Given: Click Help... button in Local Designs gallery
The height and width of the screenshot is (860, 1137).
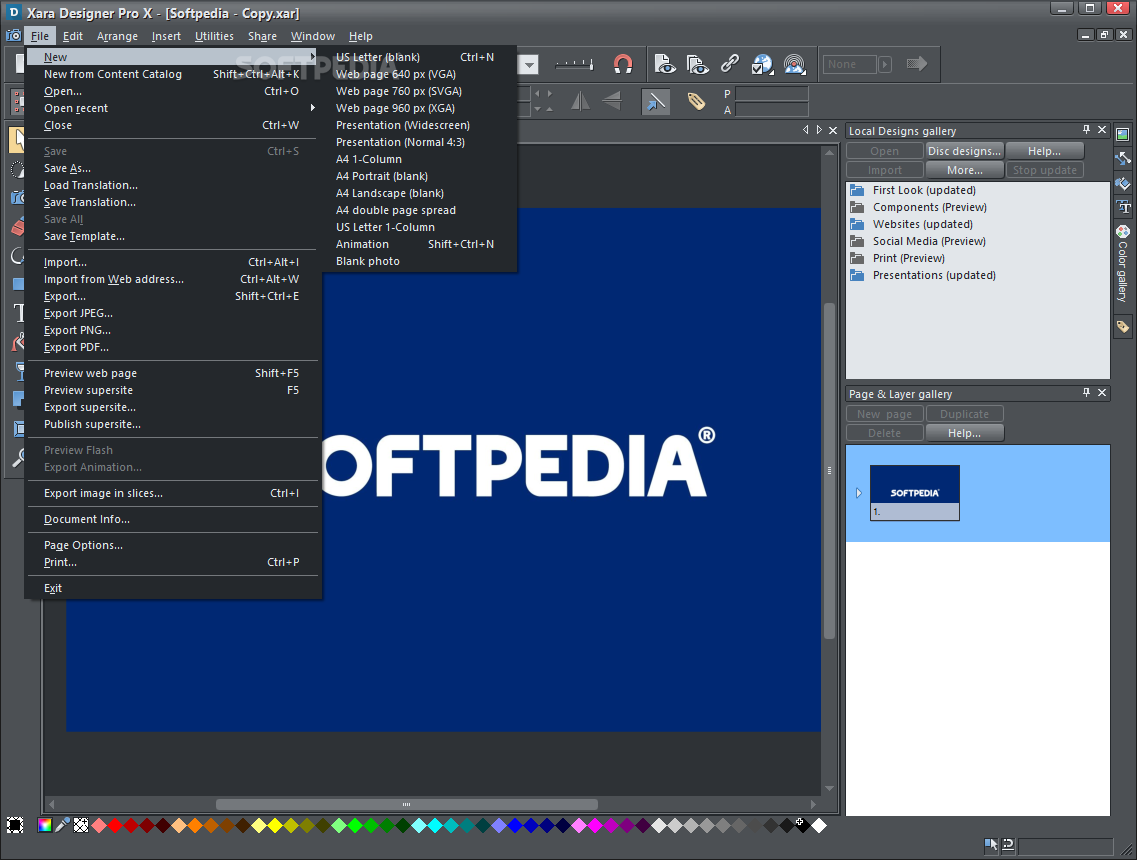Looking at the screenshot, I should point(1044,151).
